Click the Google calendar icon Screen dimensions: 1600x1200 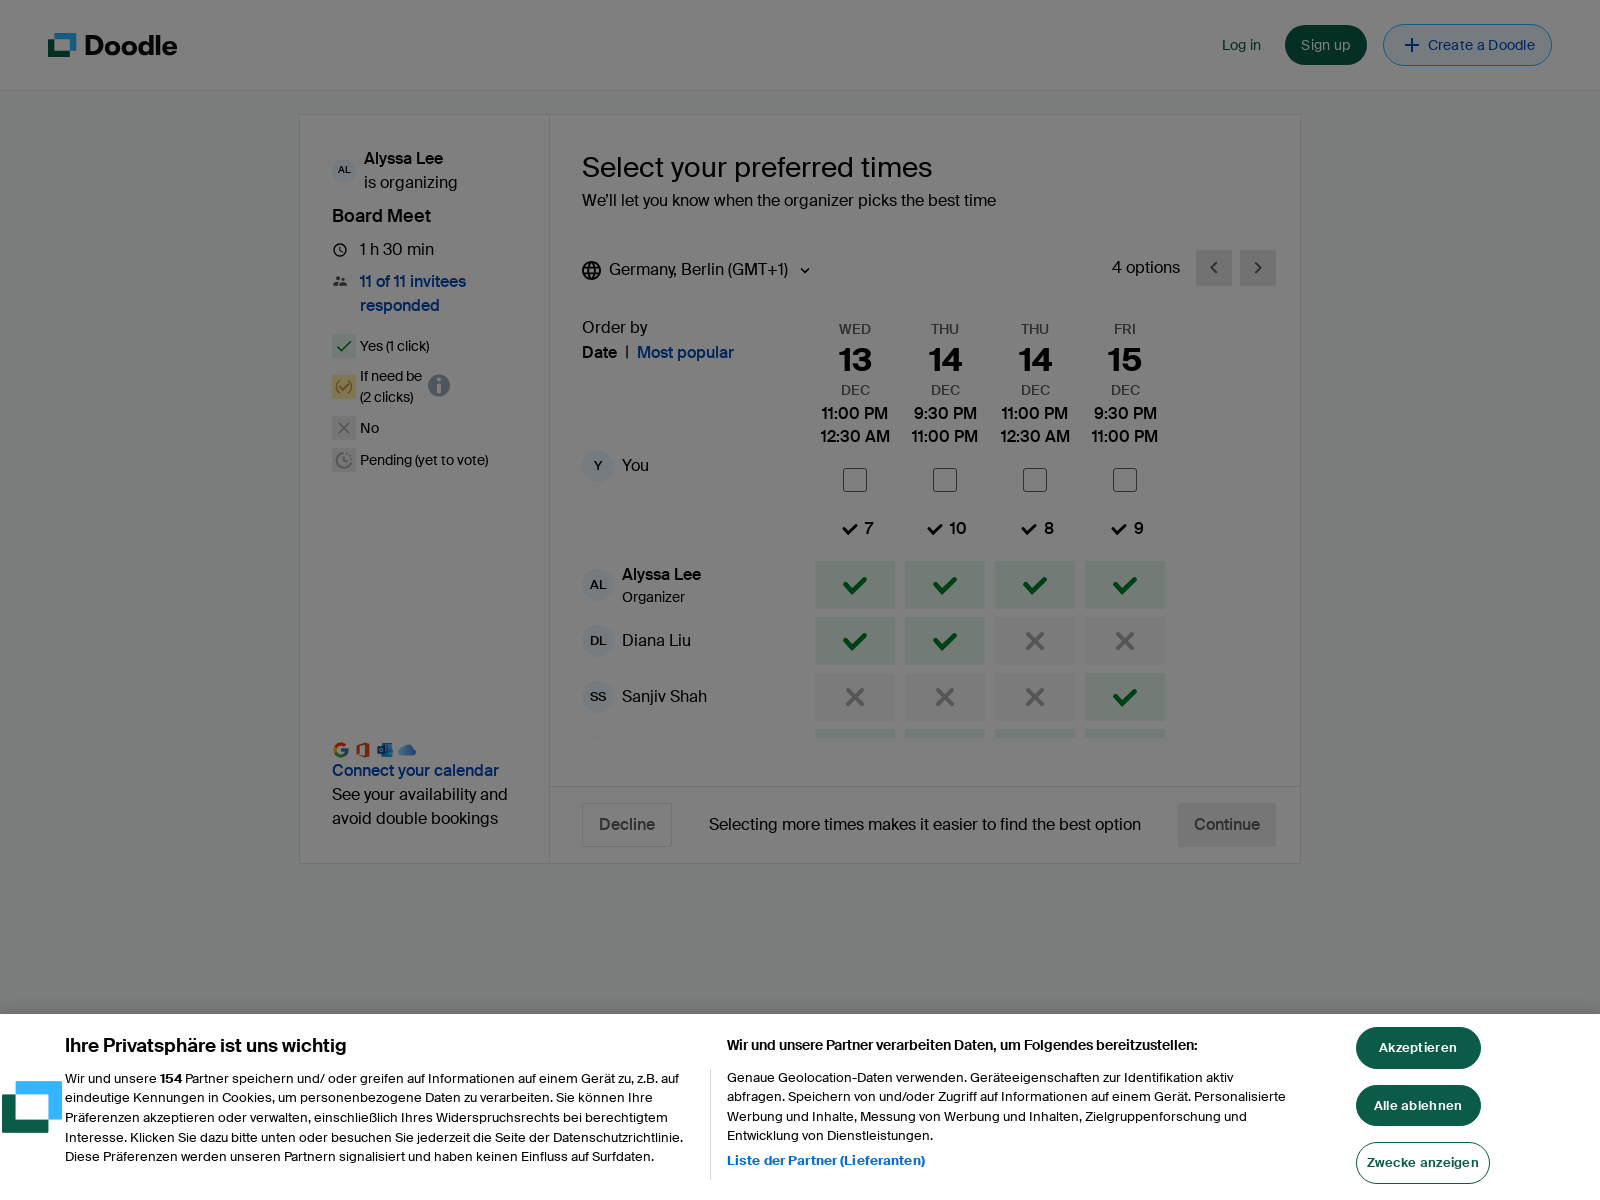(x=341, y=750)
